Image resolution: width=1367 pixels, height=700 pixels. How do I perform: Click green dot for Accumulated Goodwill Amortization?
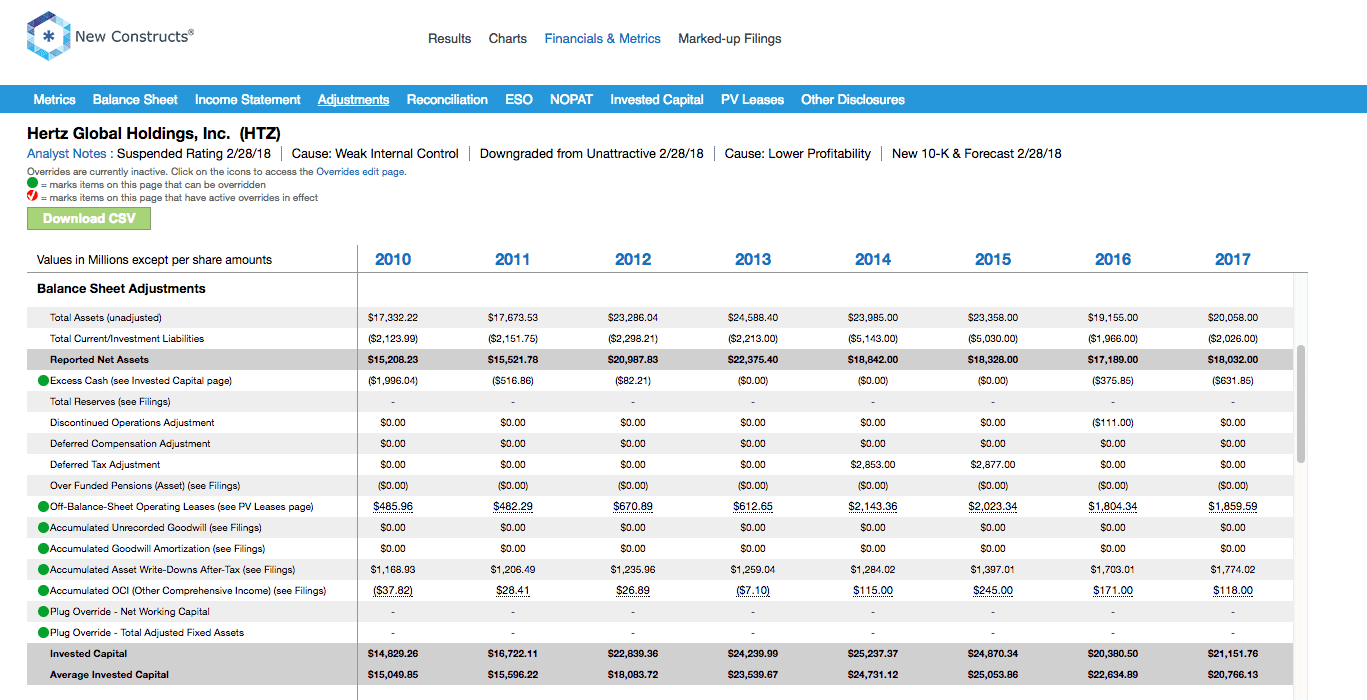[43, 549]
